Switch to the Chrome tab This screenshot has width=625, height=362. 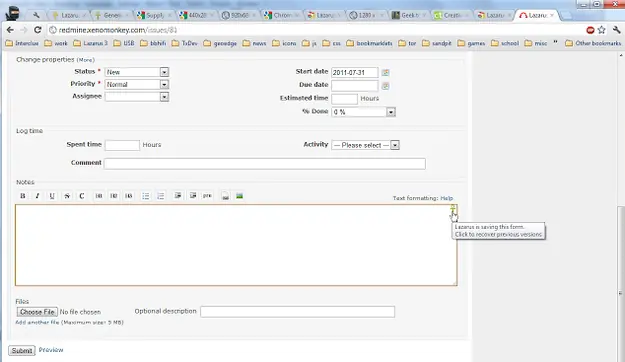pyautogui.click(x=281, y=15)
